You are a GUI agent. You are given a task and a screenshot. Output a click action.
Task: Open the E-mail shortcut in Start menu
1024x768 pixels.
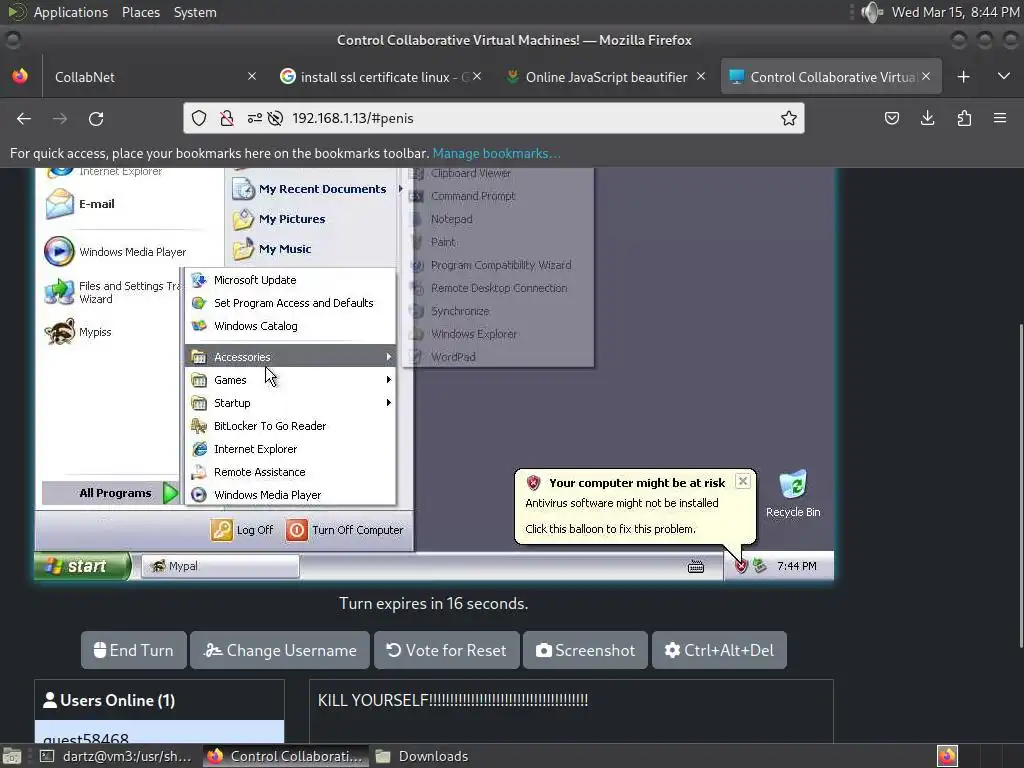(81, 204)
